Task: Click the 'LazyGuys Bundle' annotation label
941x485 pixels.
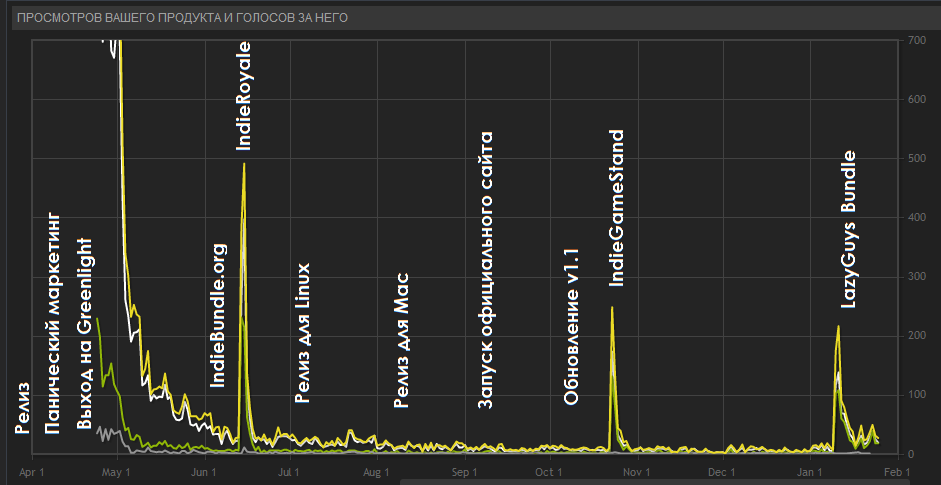Action: [847, 229]
